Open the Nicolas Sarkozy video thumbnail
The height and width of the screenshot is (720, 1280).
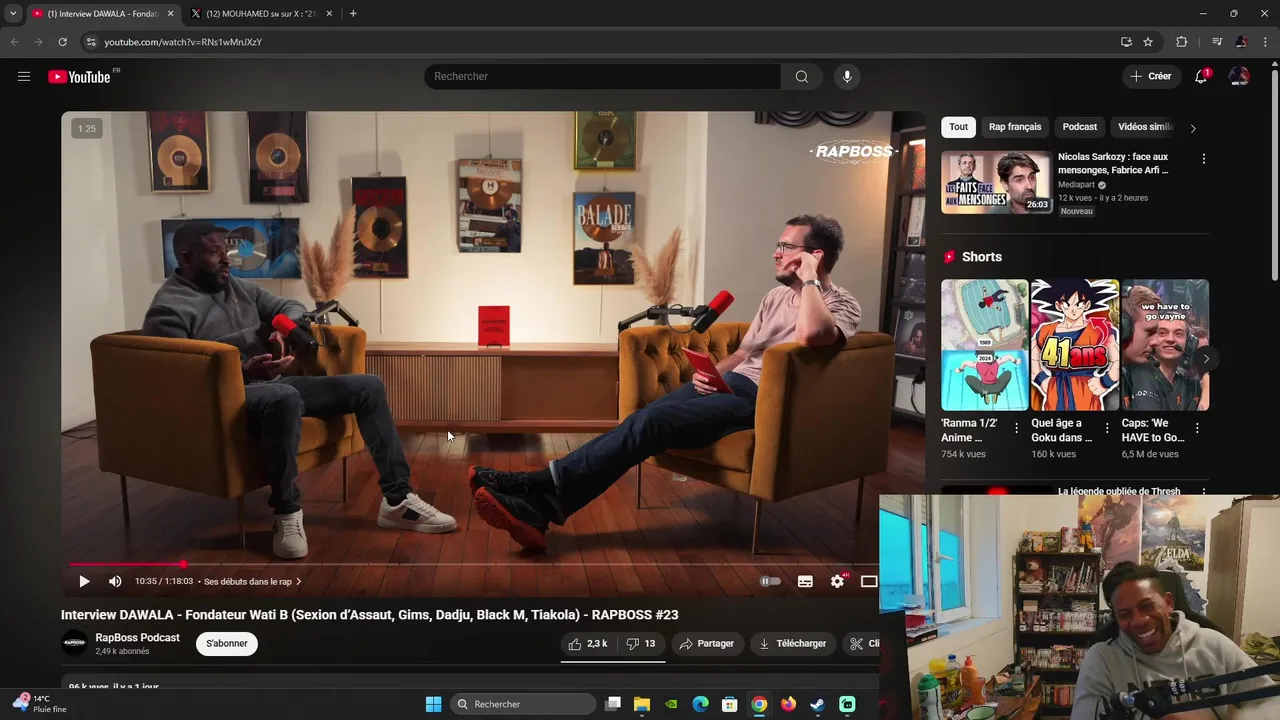pos(996,182)
